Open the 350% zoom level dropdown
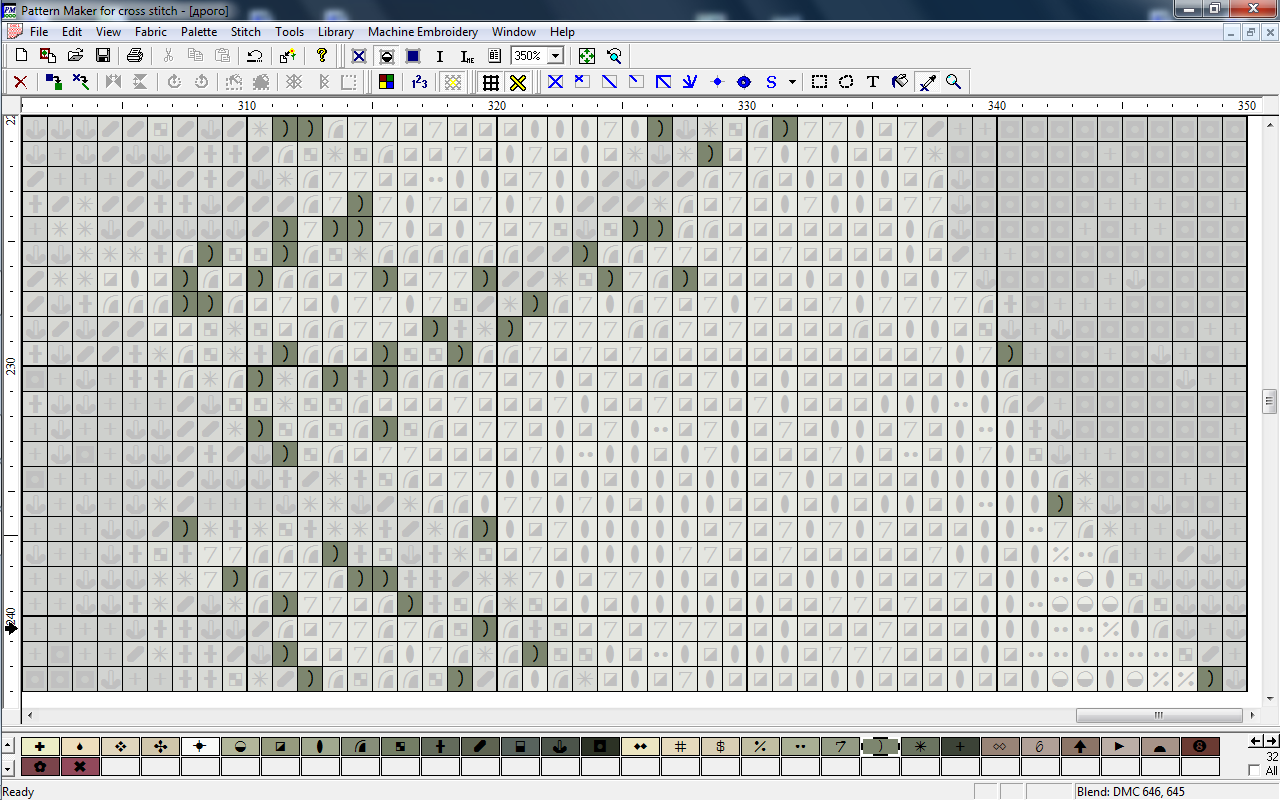The image size is (1280, 800). 555,56
